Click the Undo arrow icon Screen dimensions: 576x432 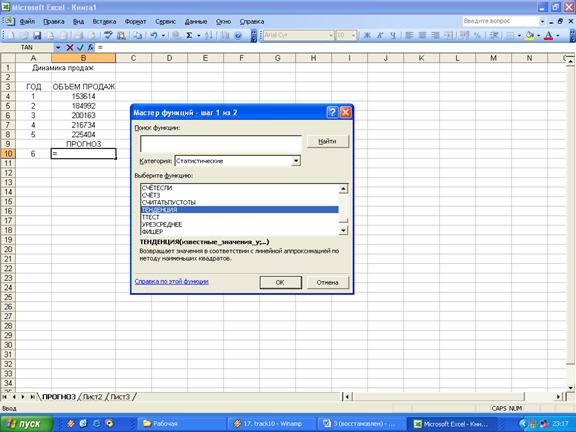tap(154, 35)
